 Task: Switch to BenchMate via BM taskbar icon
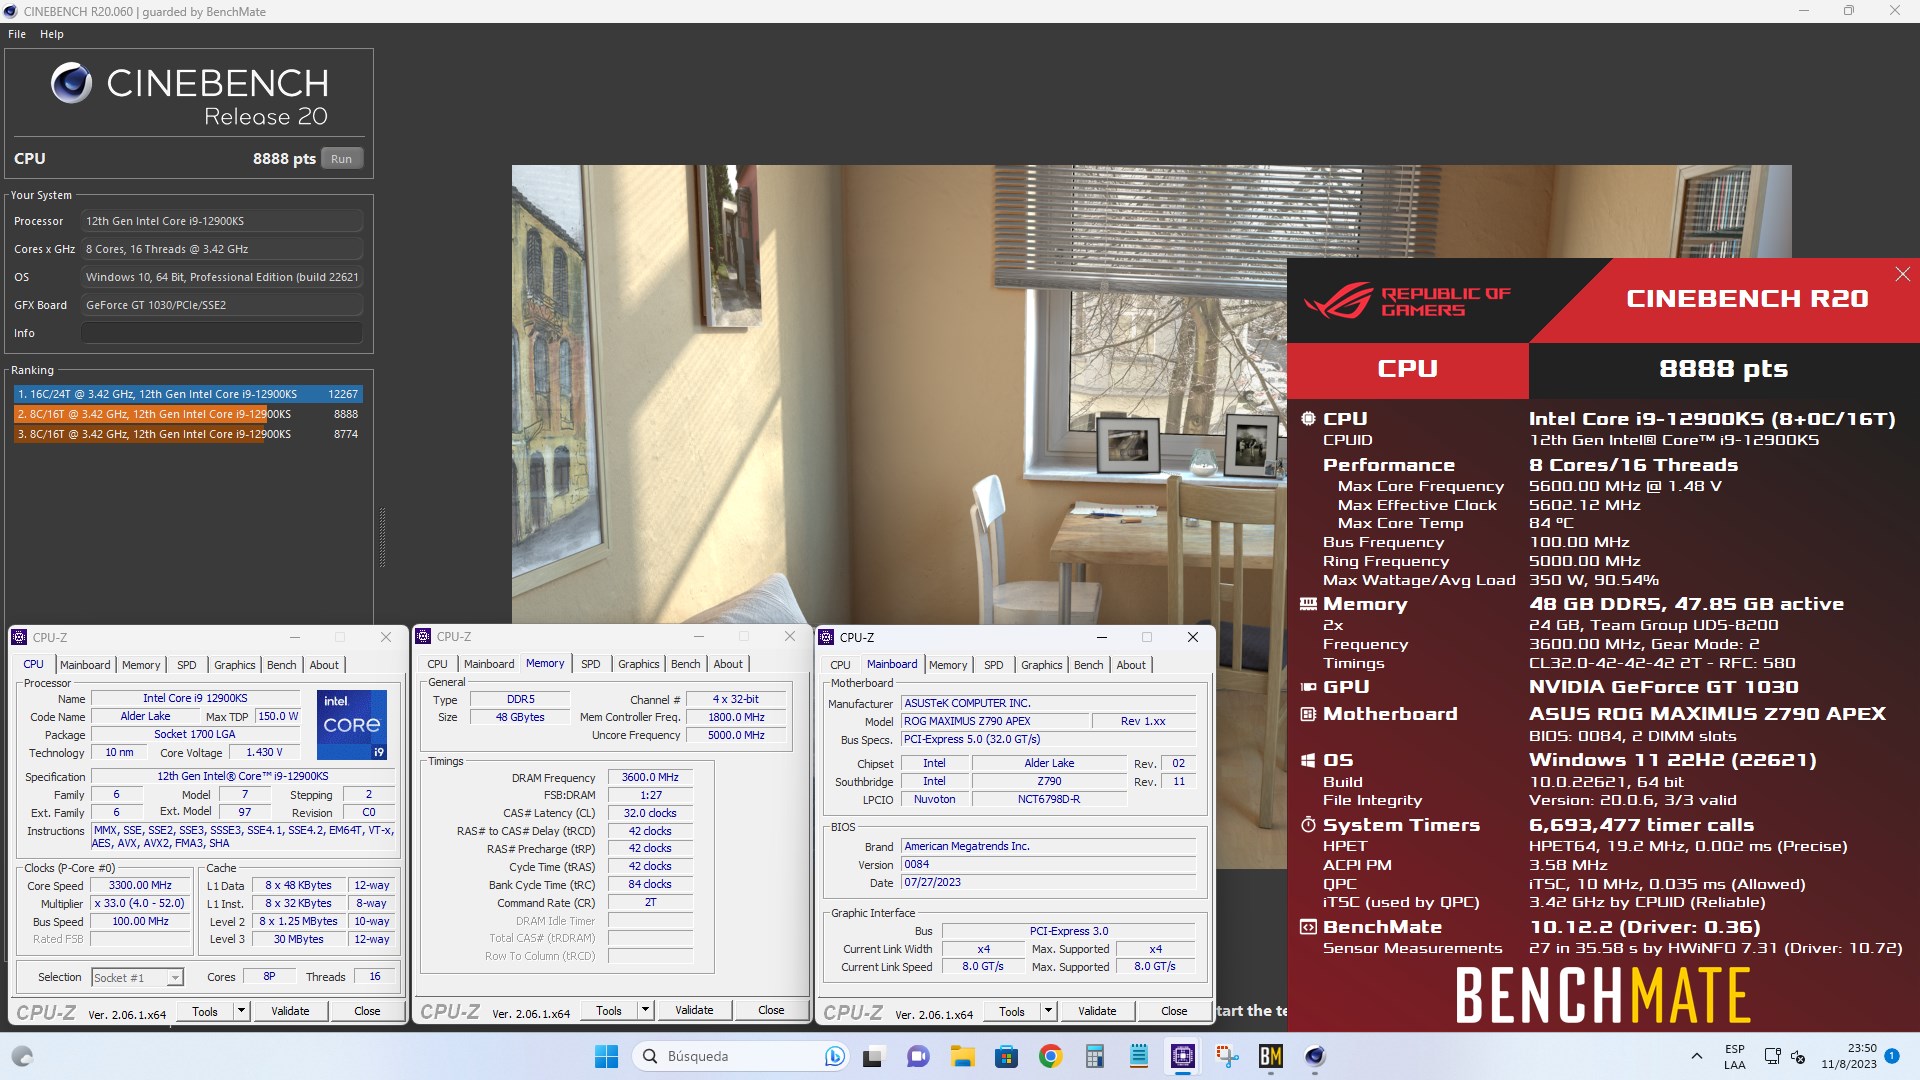1271,1056
